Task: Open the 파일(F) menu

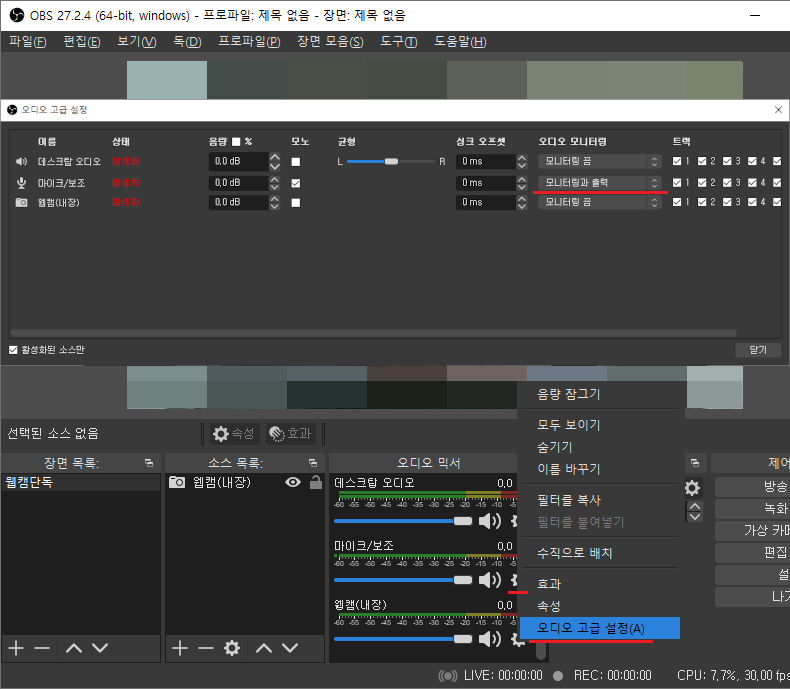Action: (x=28, y=41)
